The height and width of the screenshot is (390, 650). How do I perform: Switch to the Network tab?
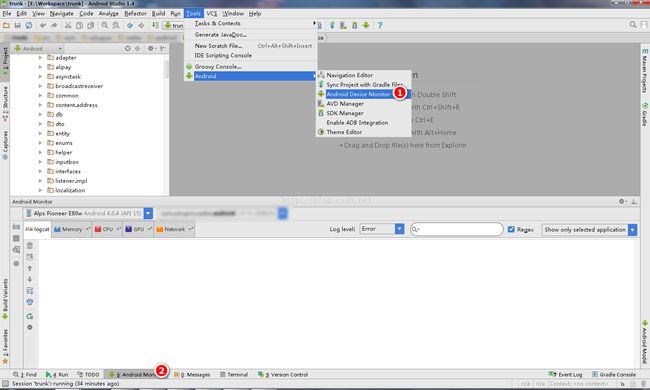point(174,229)
